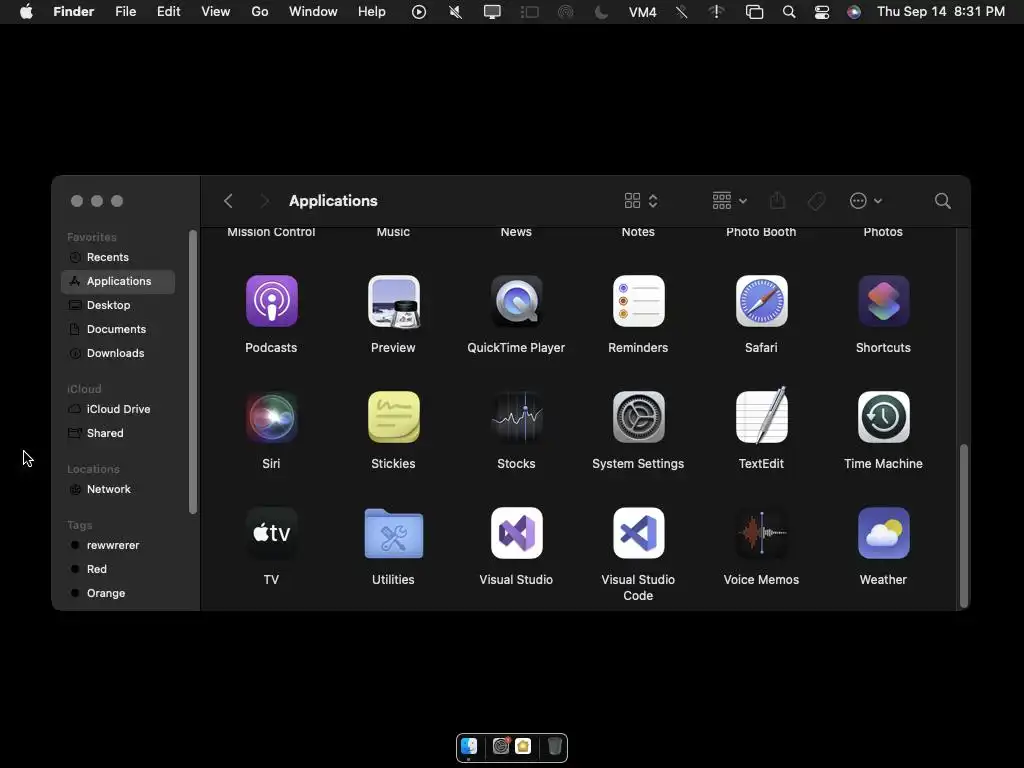Select Desktop in the sidebar
This screenshot has width=1024, height=768.
(118, 305)
